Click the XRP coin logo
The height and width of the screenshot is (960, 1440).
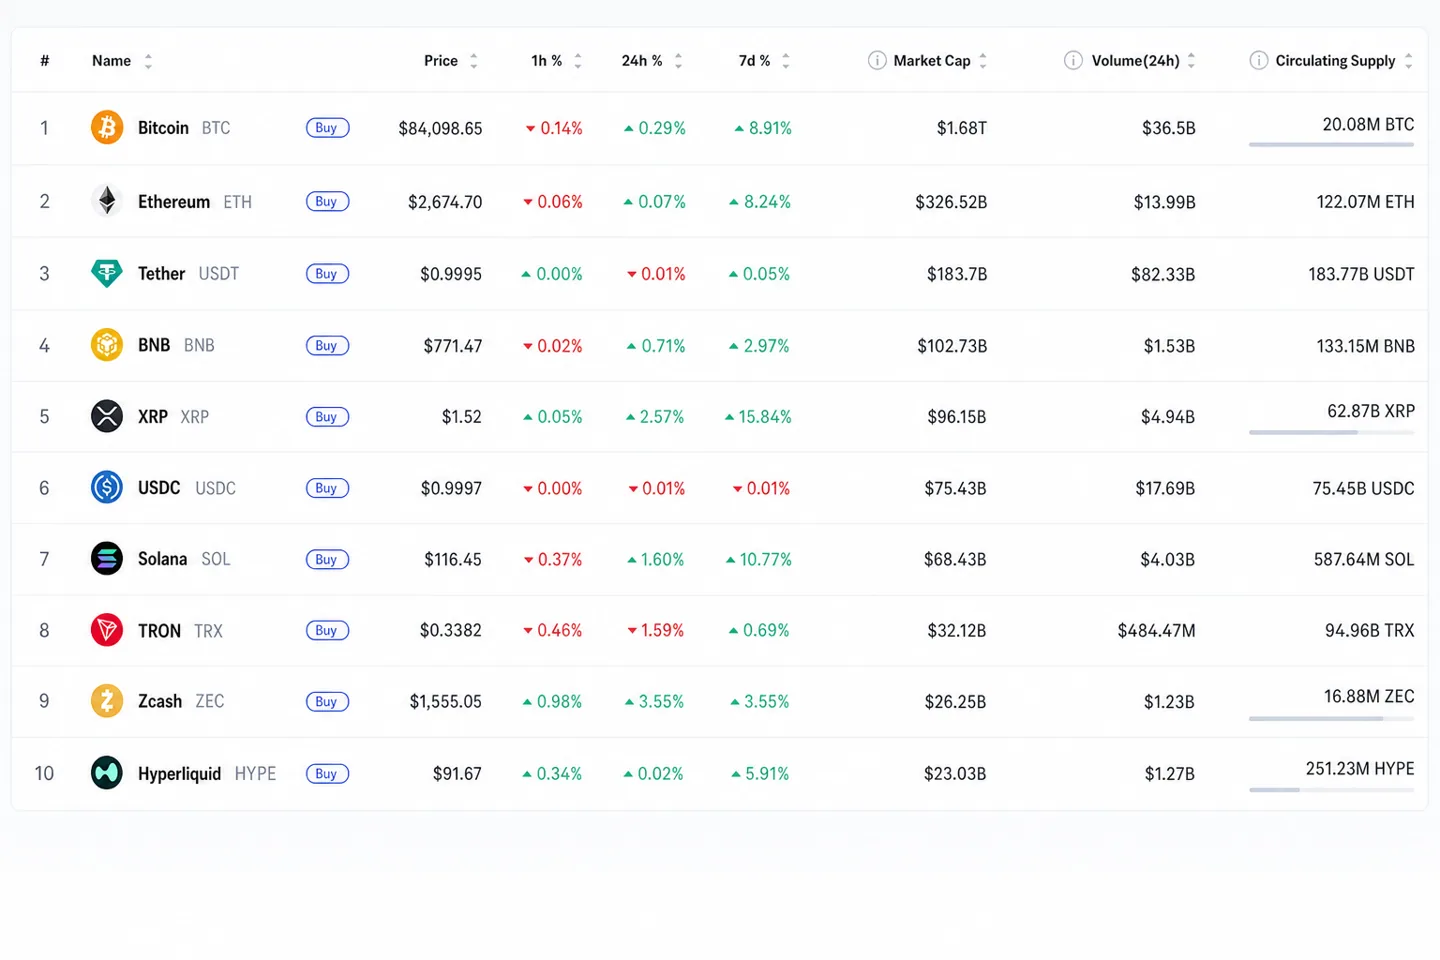coord(107,416)
